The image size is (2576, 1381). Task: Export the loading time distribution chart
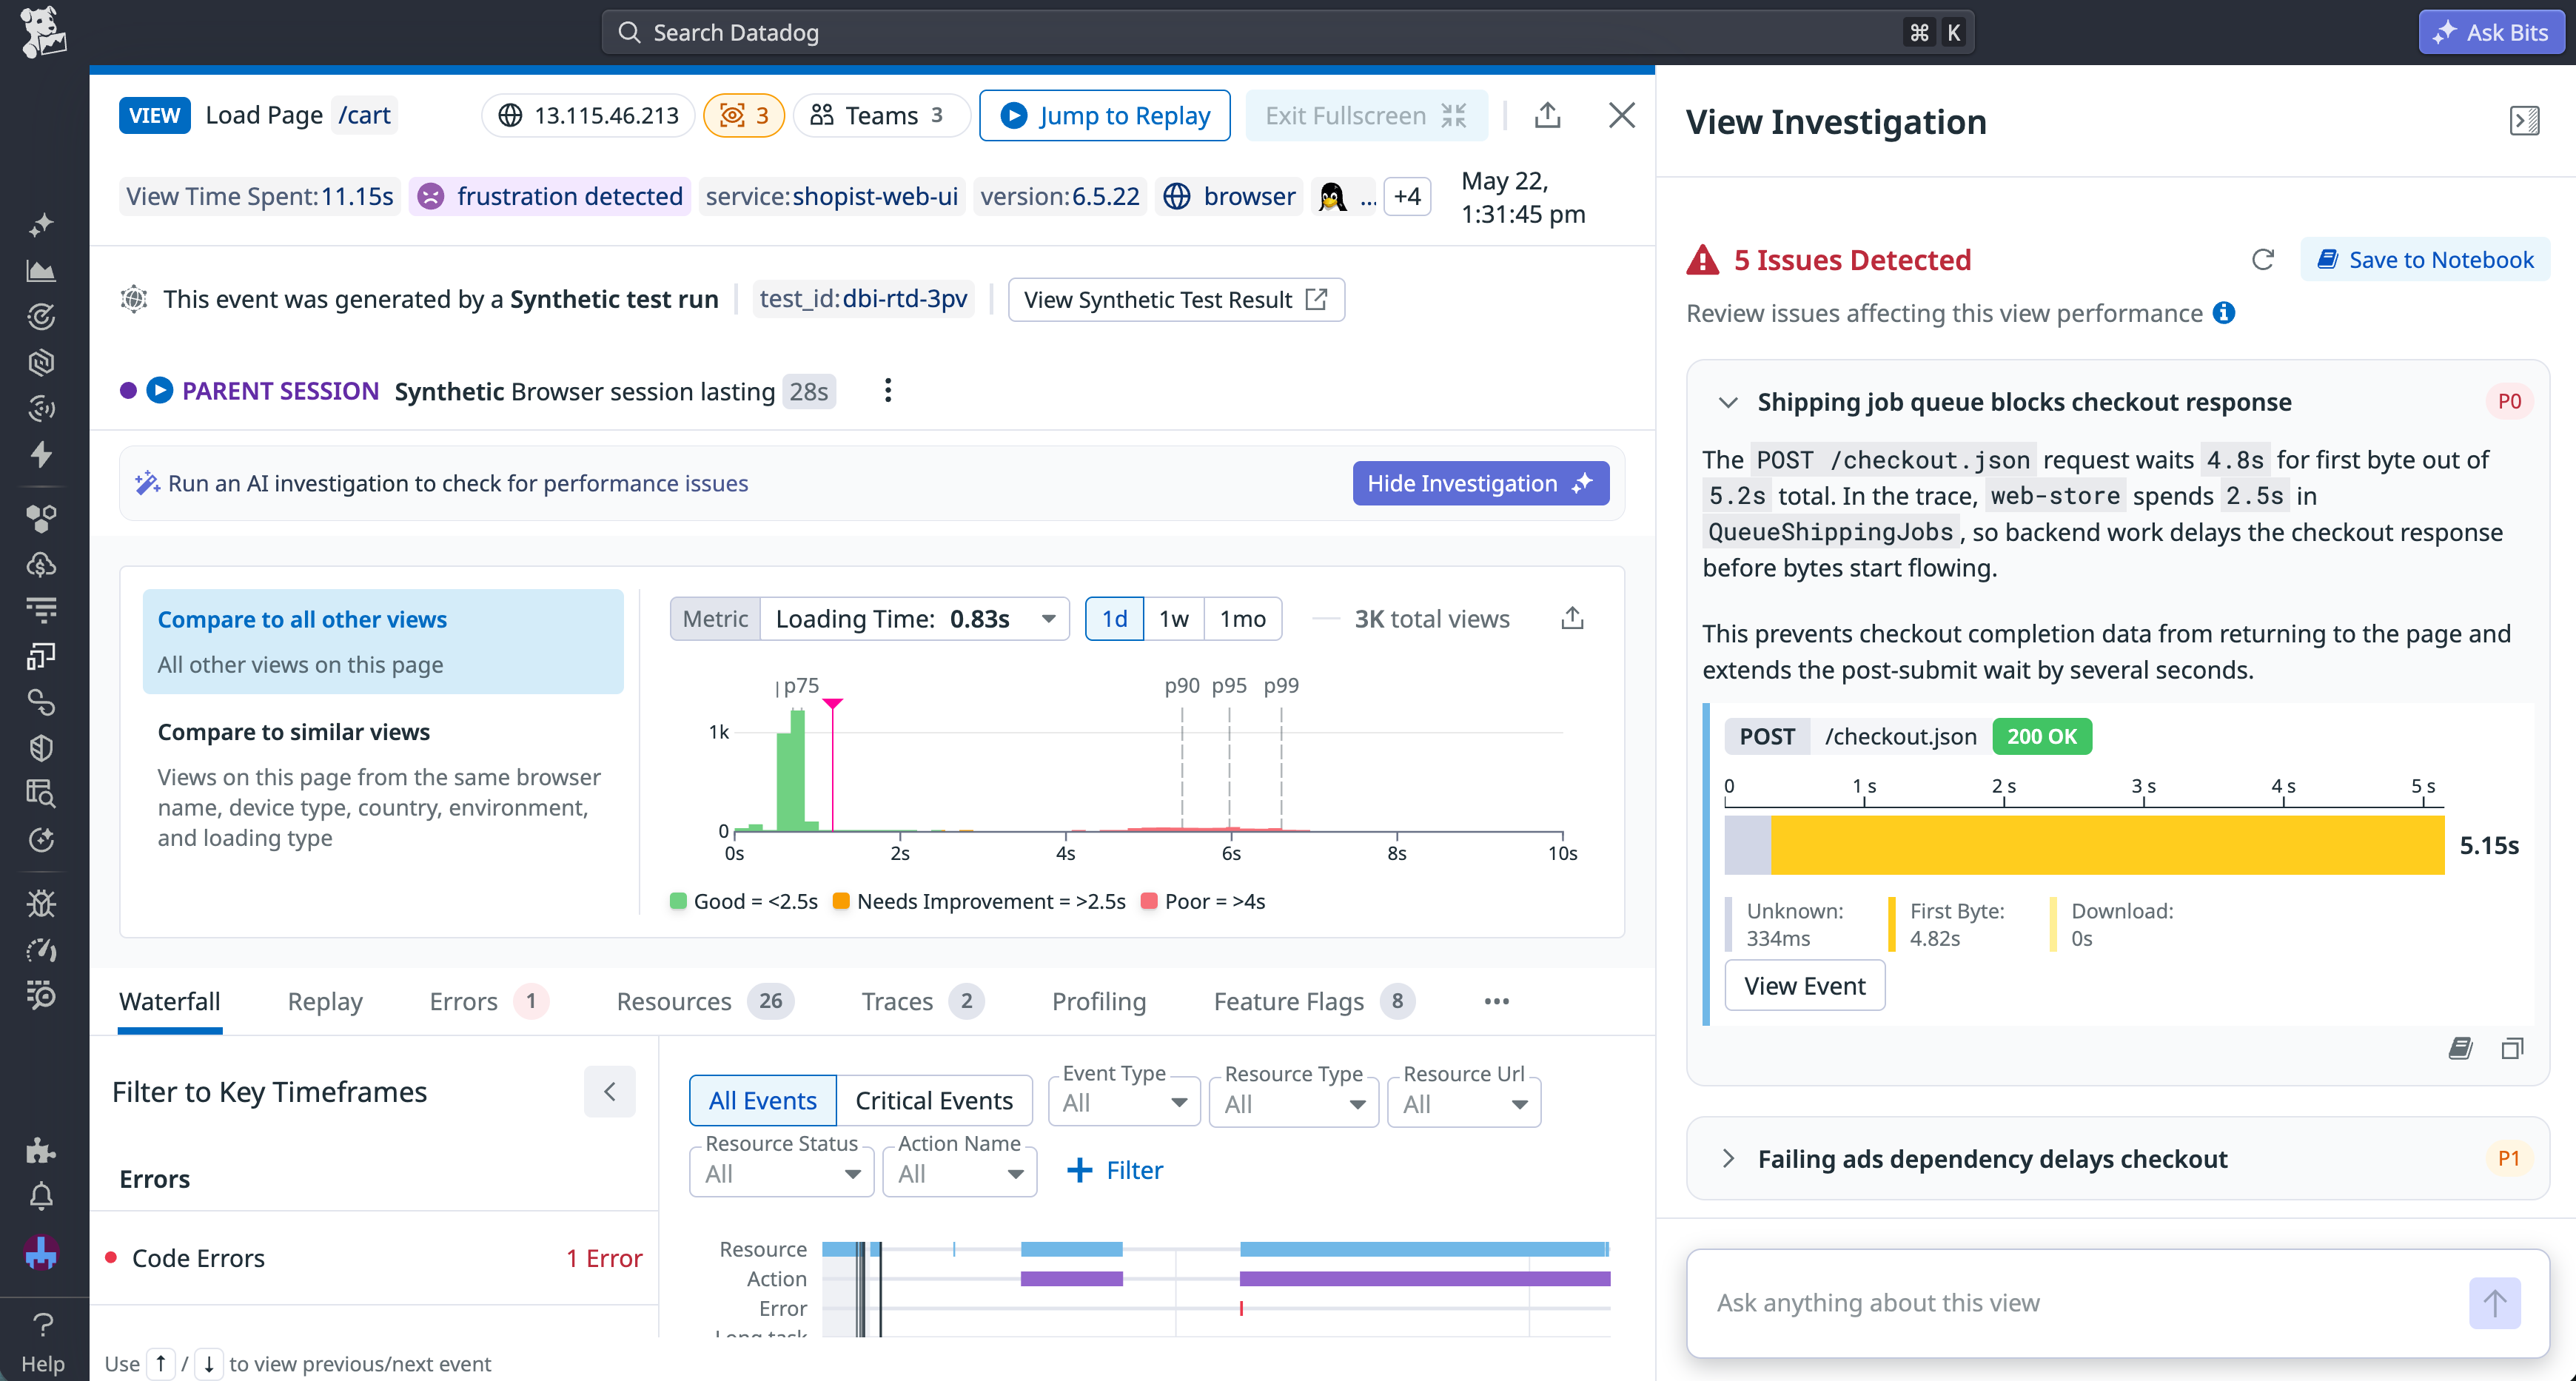(1572, 618)
